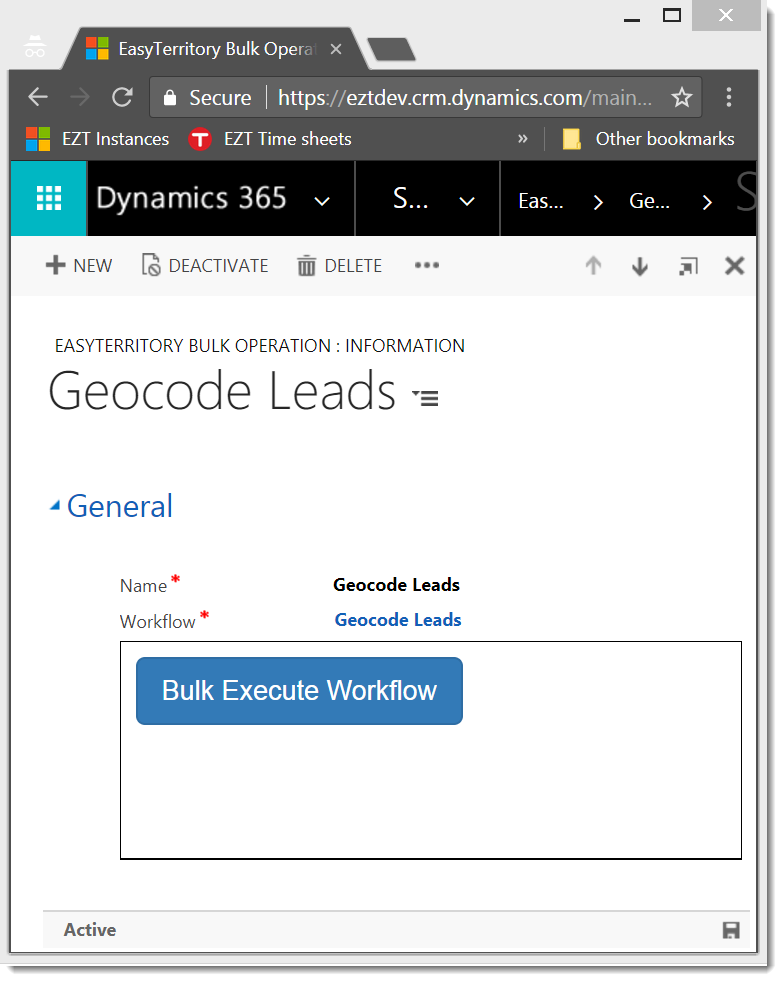The height and width of the screenshot is (981, 782).
Task: Open the Geocode Leads workflow link
Action: coord(397,620)
